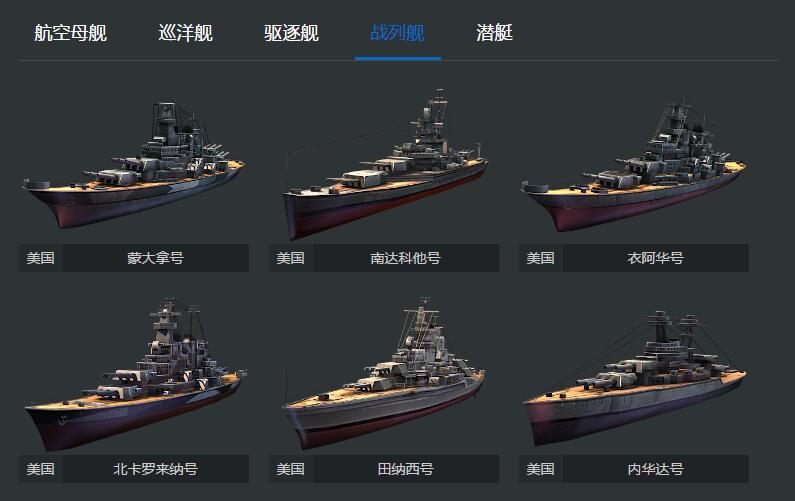Click the 北卡罗来纳号 name label
795x501 pixels.
(156, 469)
